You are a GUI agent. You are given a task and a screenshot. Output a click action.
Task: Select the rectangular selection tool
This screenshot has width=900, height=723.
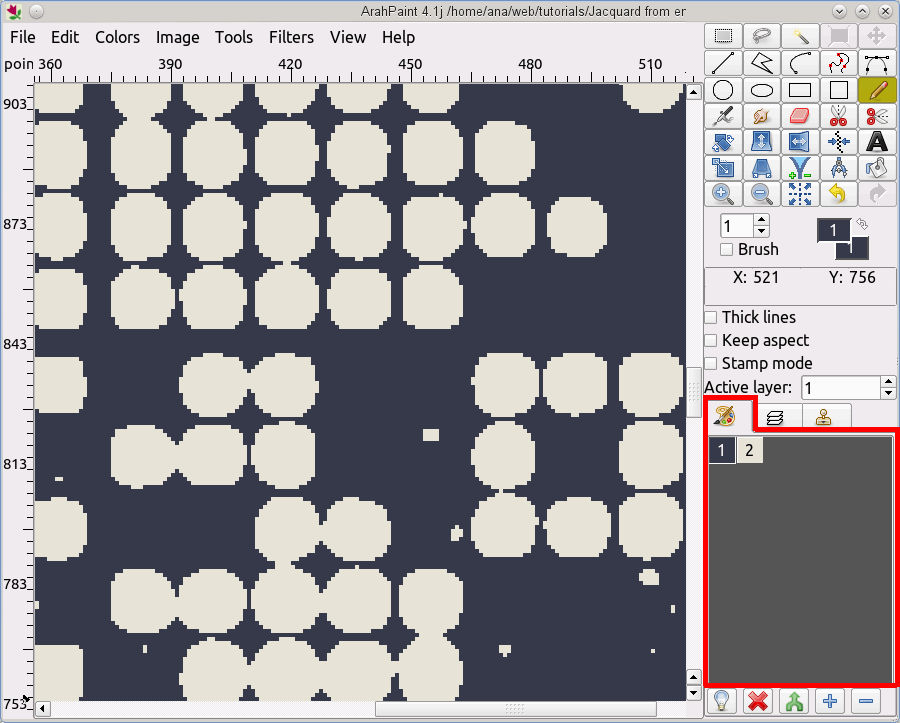click(x=723, y=36)
